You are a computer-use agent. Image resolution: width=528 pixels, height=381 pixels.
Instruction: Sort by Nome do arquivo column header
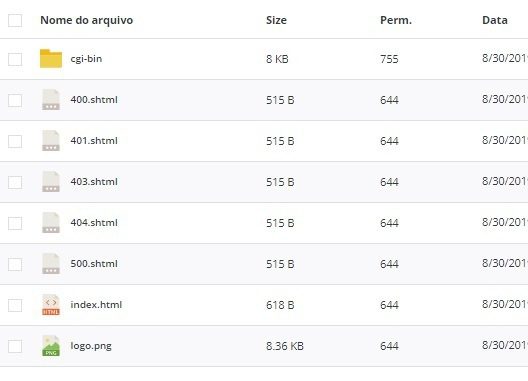(87, 20)
